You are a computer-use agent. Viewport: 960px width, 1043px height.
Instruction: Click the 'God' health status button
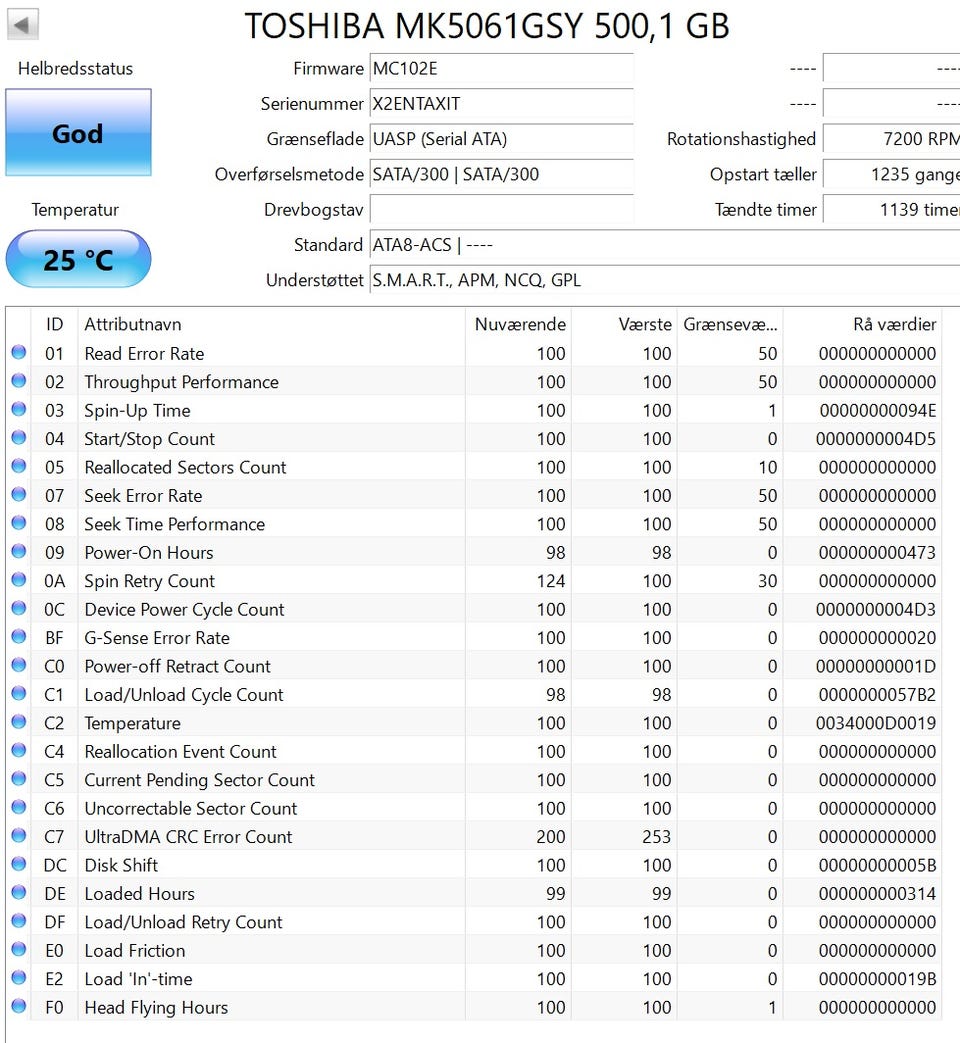pos(78,133)
